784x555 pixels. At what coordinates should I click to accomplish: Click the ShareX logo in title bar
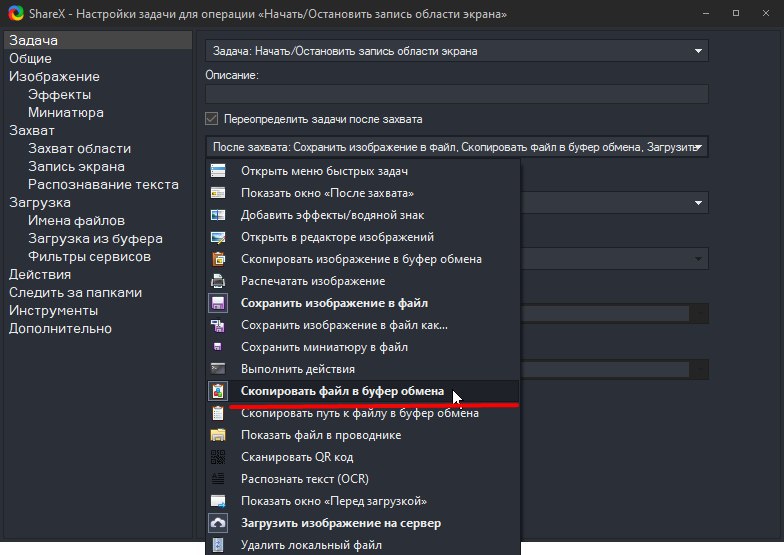pyautogui.click(x=16, y=13)
